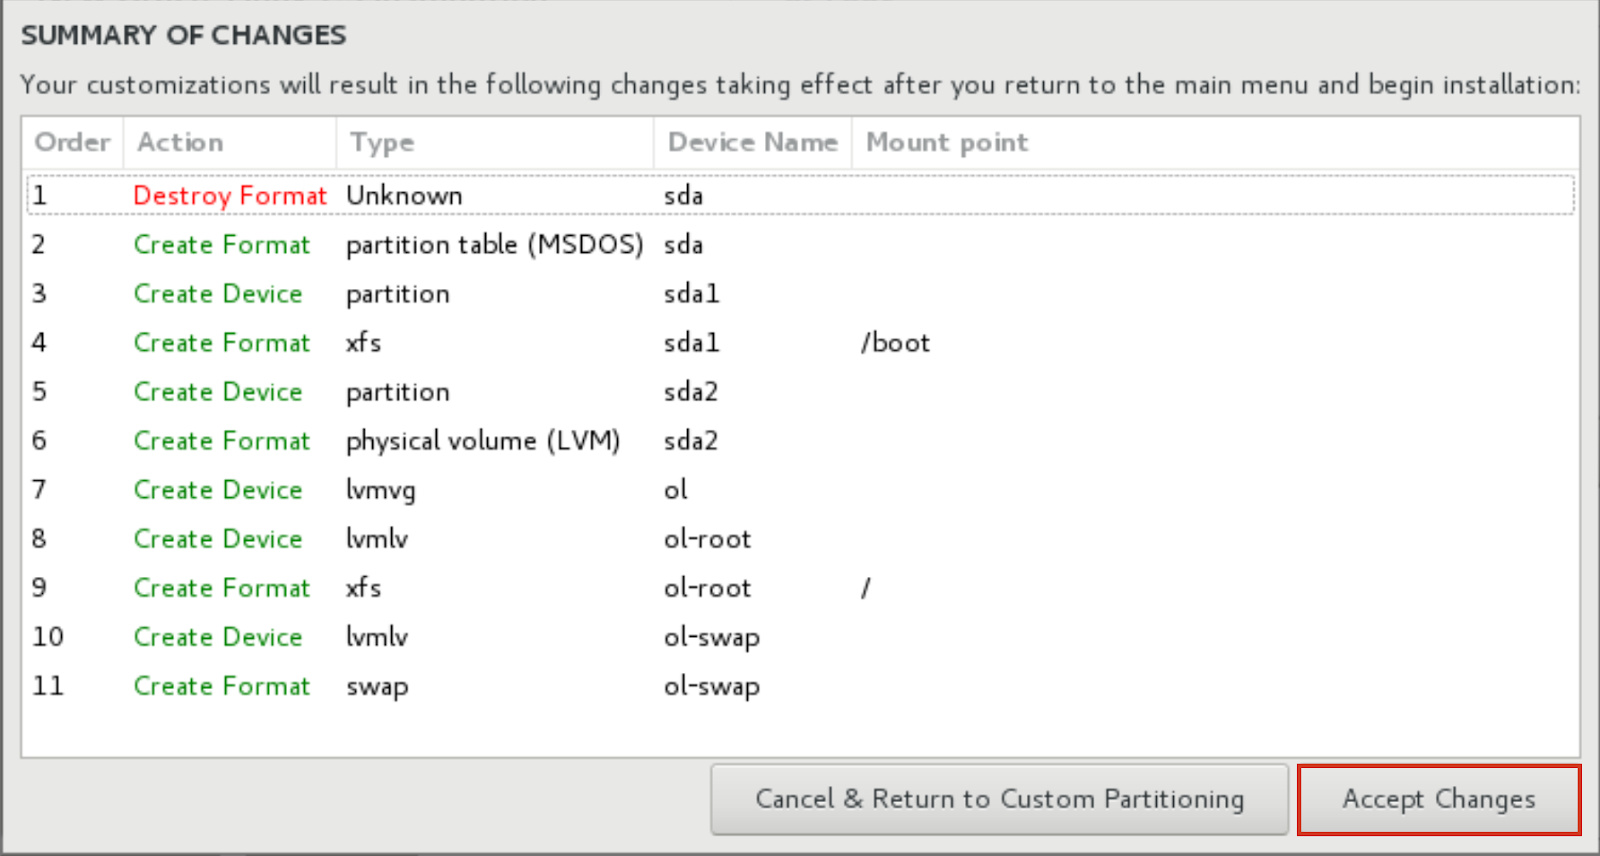
Task: Select the physical volume (LVM) row
Action: point(801,440)
